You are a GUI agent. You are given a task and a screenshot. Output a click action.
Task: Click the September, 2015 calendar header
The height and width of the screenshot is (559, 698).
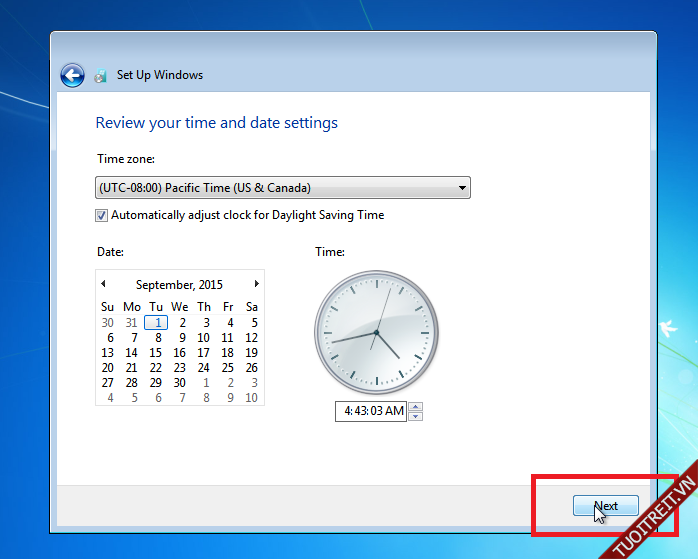coord(180,285)
